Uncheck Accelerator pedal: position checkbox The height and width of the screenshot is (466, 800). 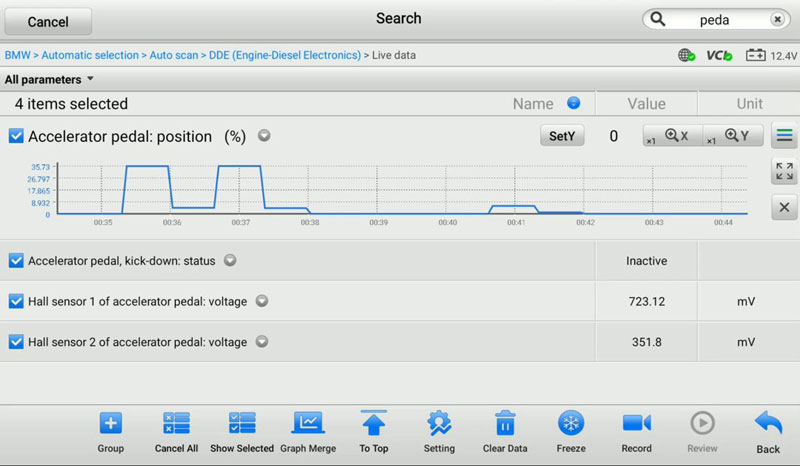pyautogui.click(x=16, y=136)
